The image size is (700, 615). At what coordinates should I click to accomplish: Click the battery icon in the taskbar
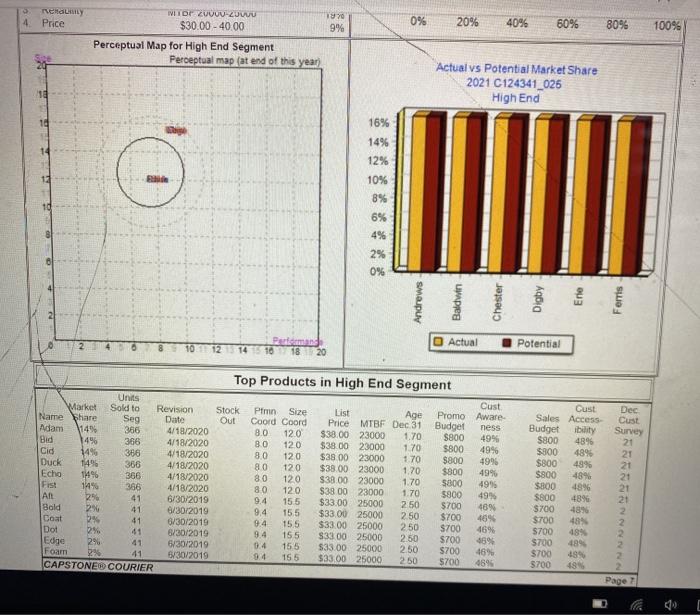pos(600,603)
